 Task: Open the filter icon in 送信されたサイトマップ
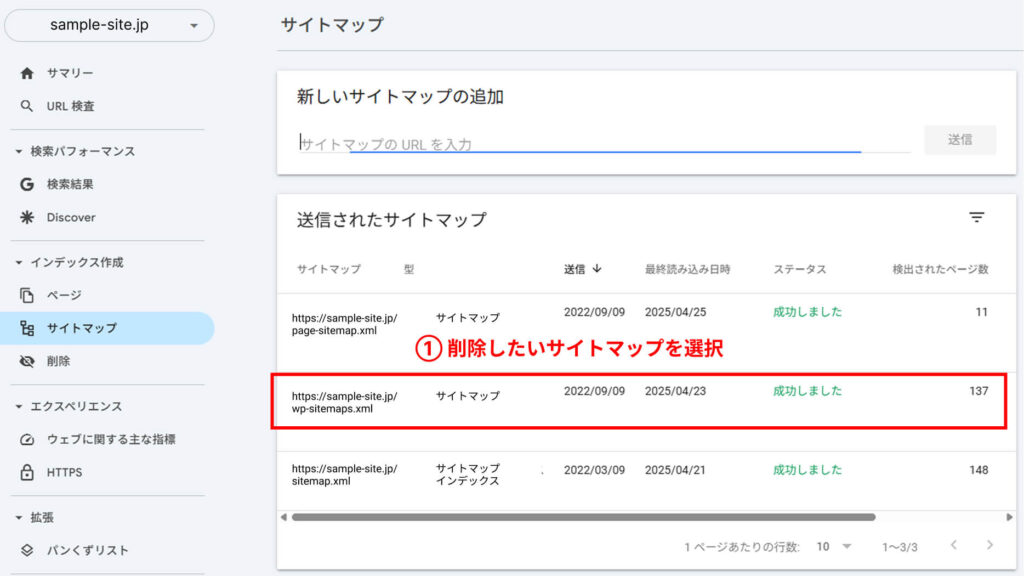pos(976,217)
